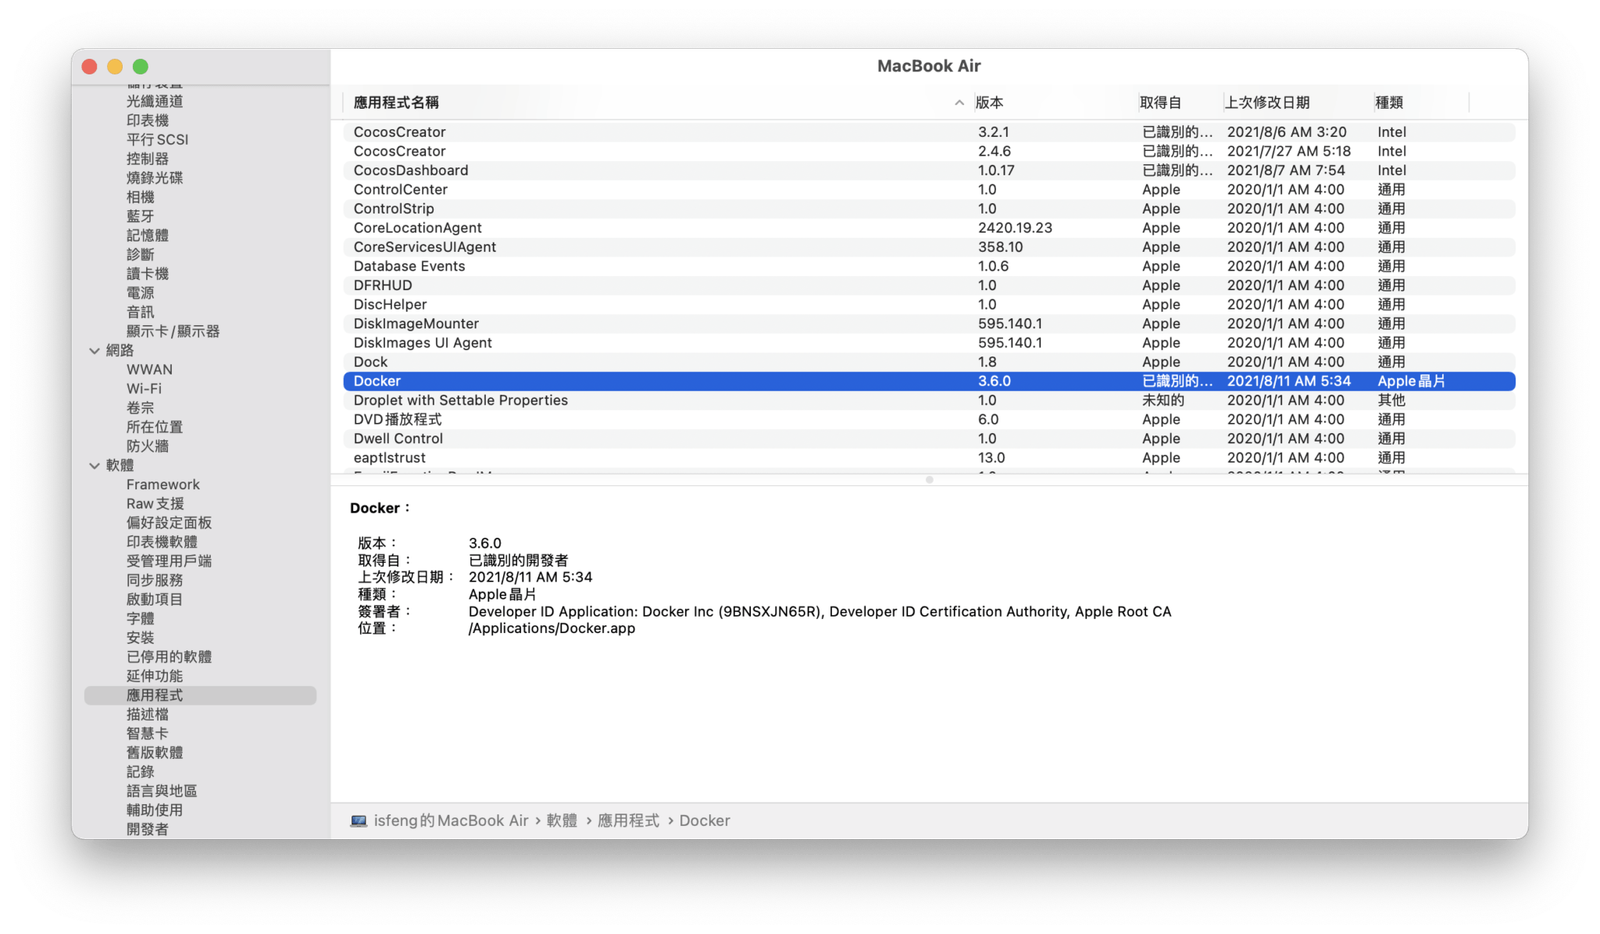Collapse the 網路 section in sidebar

tap(95, 351)
